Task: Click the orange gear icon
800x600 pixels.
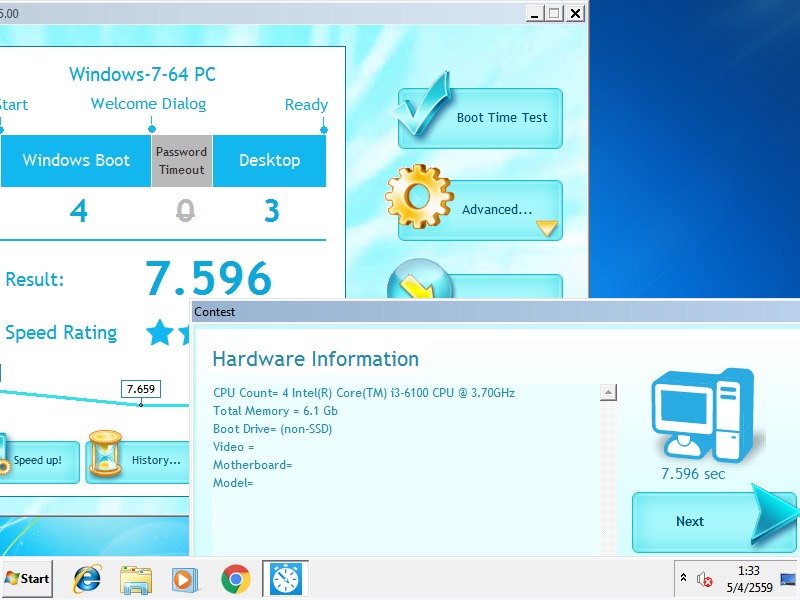Action: tap(419, 196)
